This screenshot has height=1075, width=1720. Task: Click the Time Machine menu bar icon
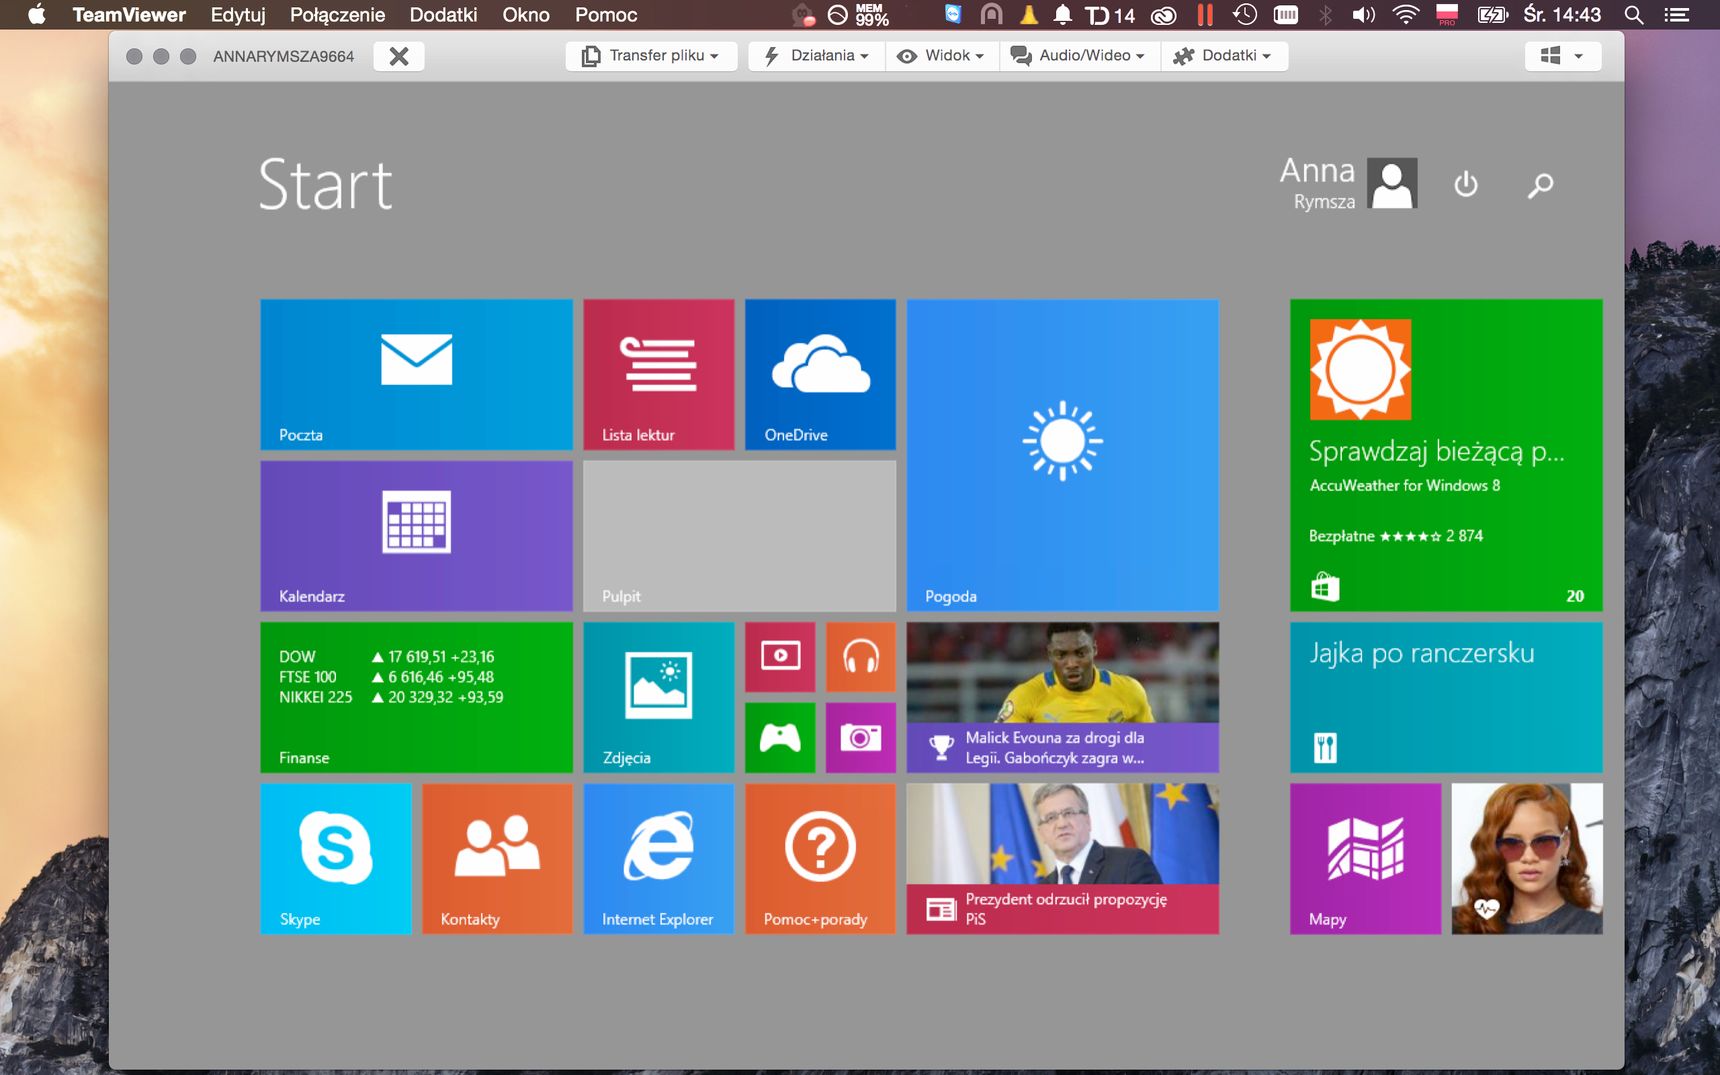pos(1244,15)
